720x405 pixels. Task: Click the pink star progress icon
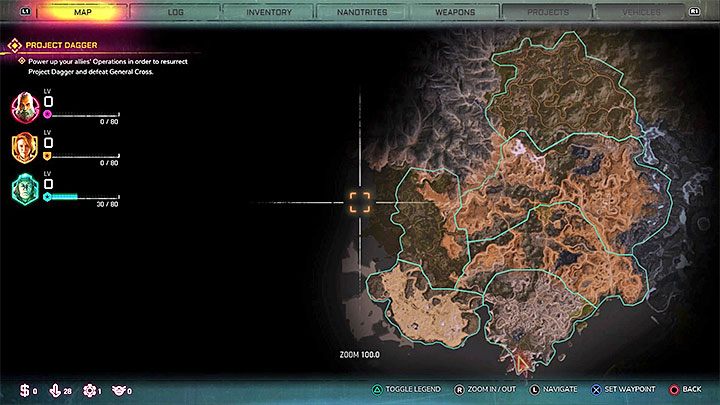click(x=47, y=114)
